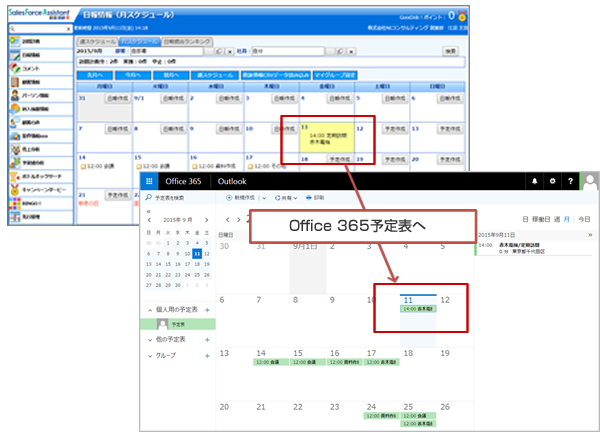Click into the 部署 input field
The width and height of the screenshot is (600, 439).
coord(166,51)
